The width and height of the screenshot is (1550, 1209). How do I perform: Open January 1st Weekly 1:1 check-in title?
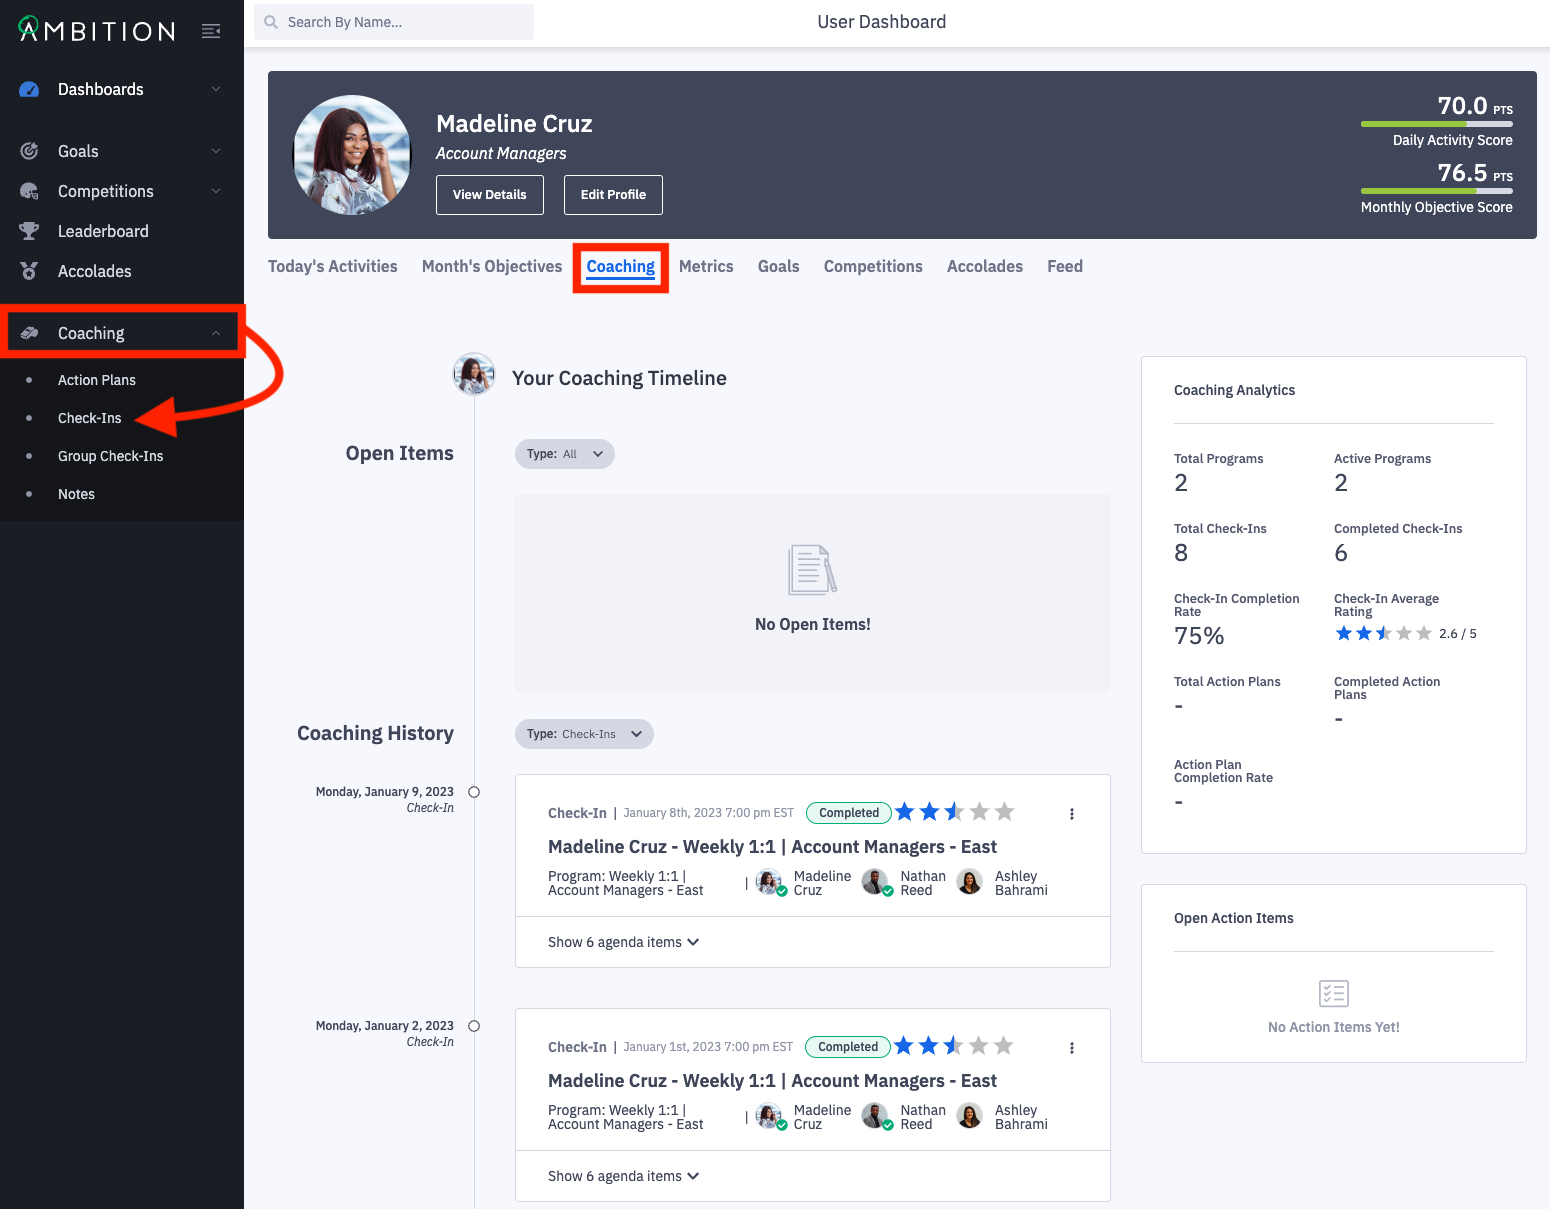point(772,1081)
